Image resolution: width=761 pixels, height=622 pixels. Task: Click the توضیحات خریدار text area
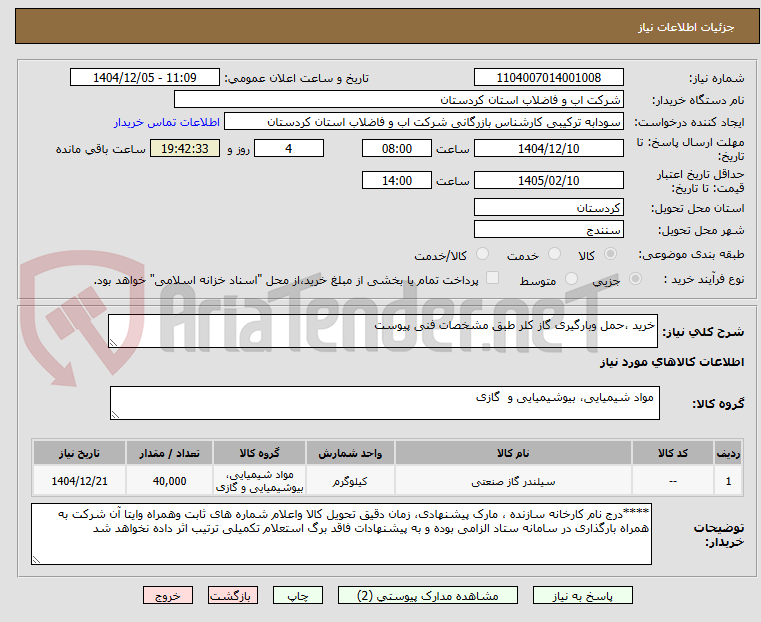[341, 534]
